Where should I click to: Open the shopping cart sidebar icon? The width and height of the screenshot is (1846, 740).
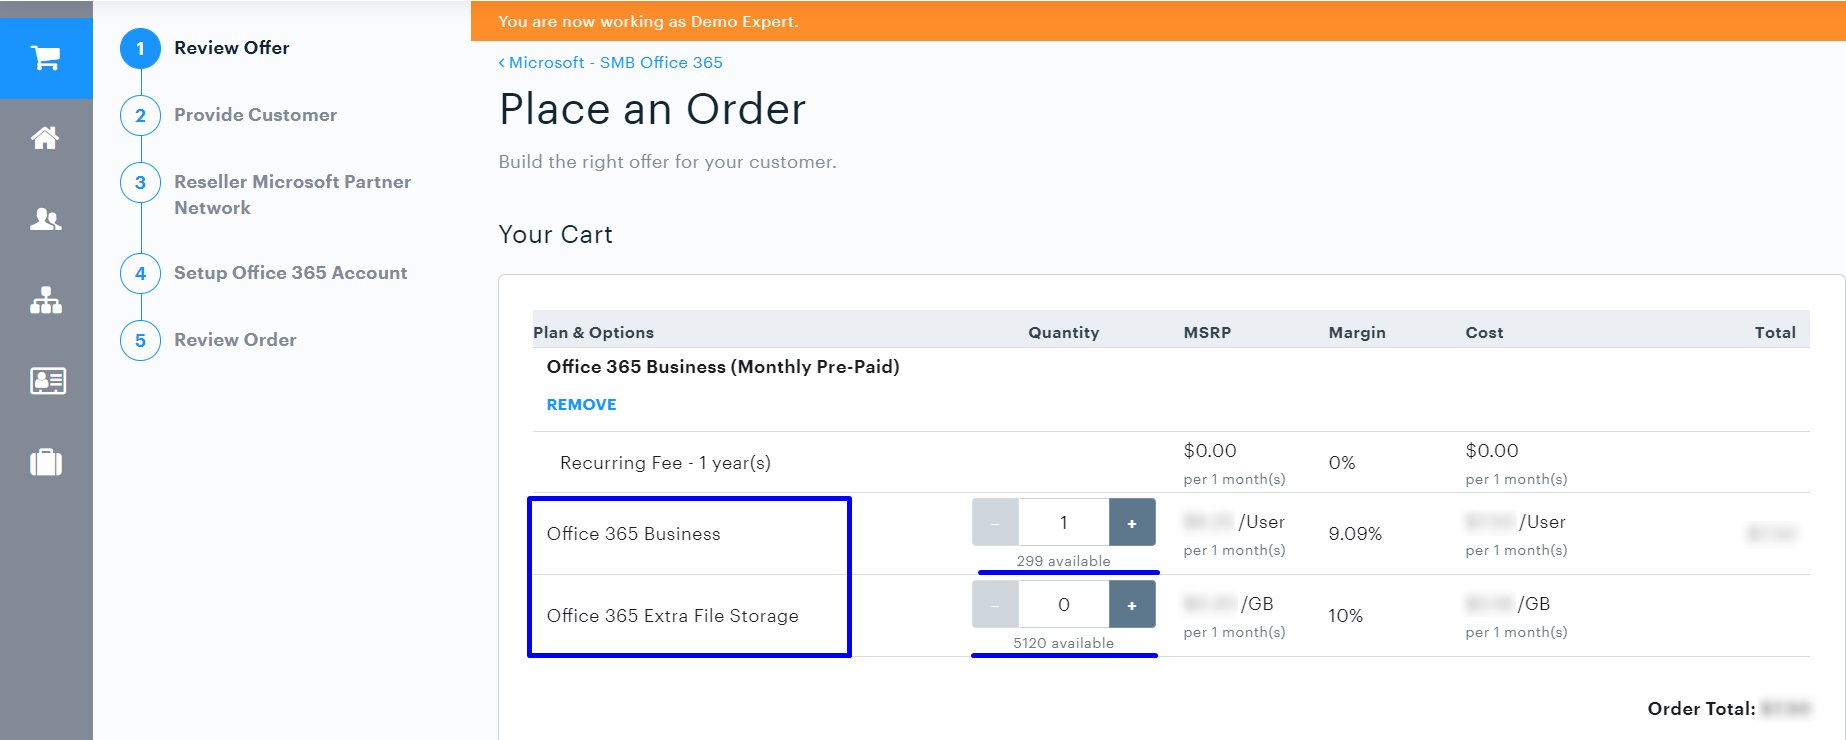point(46,58)
